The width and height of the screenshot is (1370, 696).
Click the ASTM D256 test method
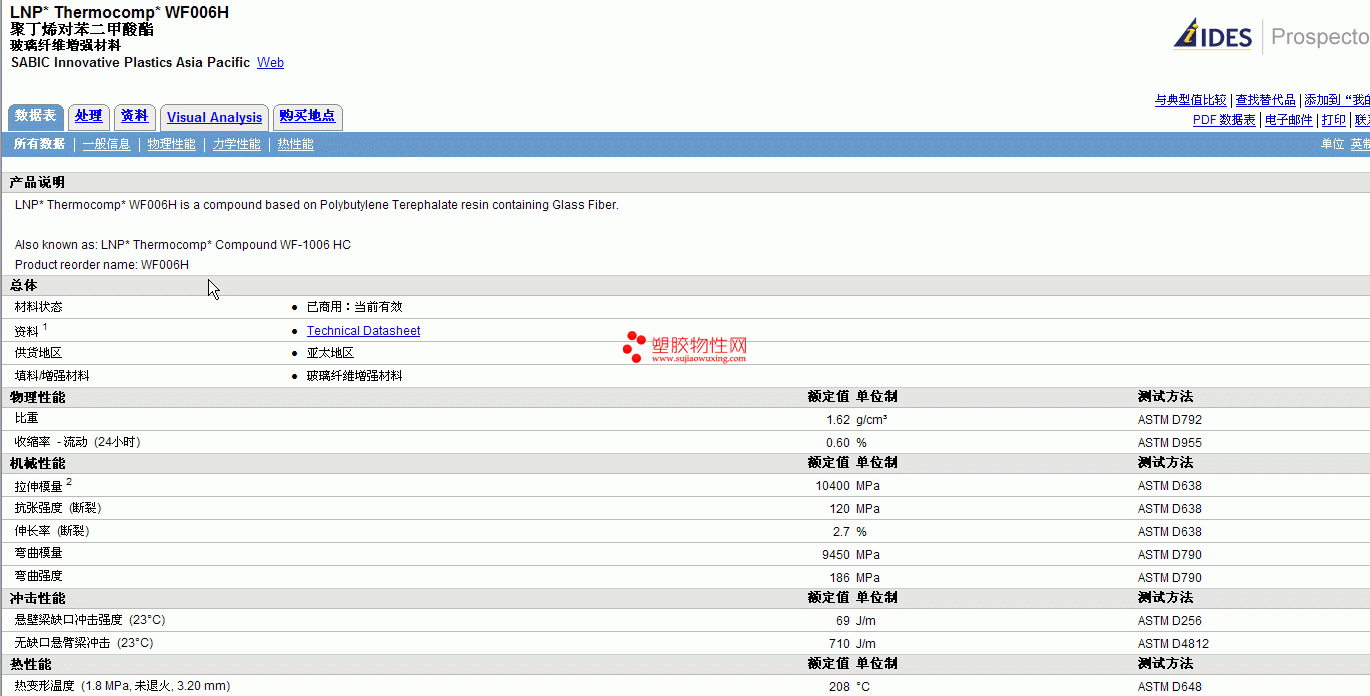pos(1170,621)
